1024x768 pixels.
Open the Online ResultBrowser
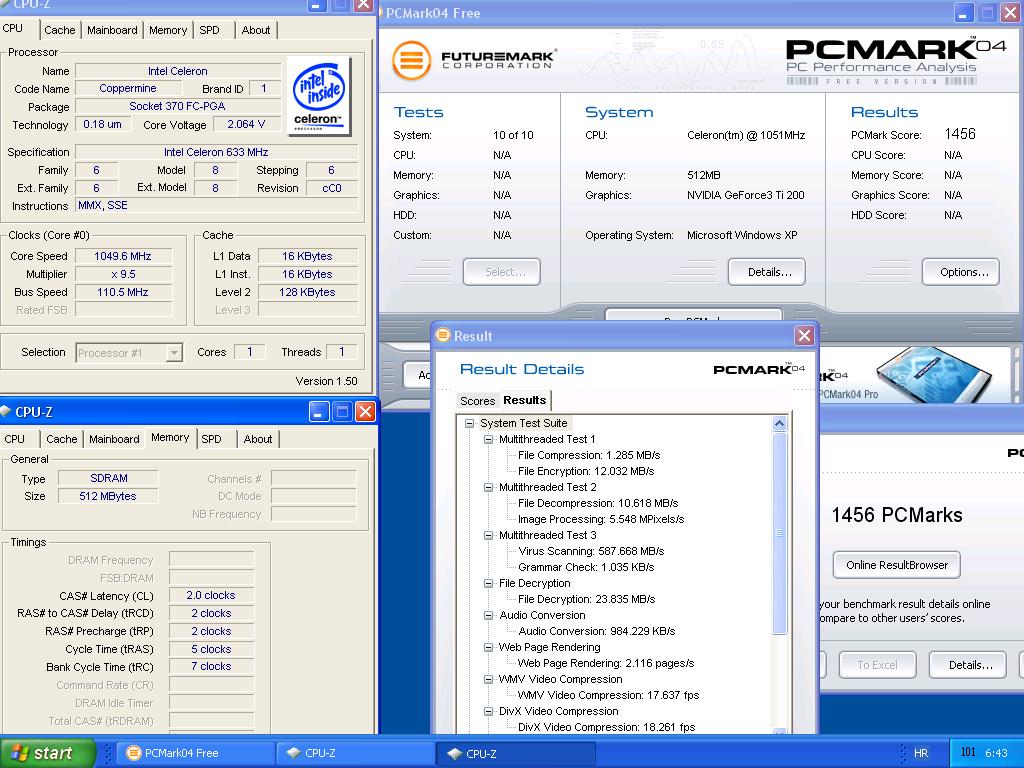tap(897, 565)
